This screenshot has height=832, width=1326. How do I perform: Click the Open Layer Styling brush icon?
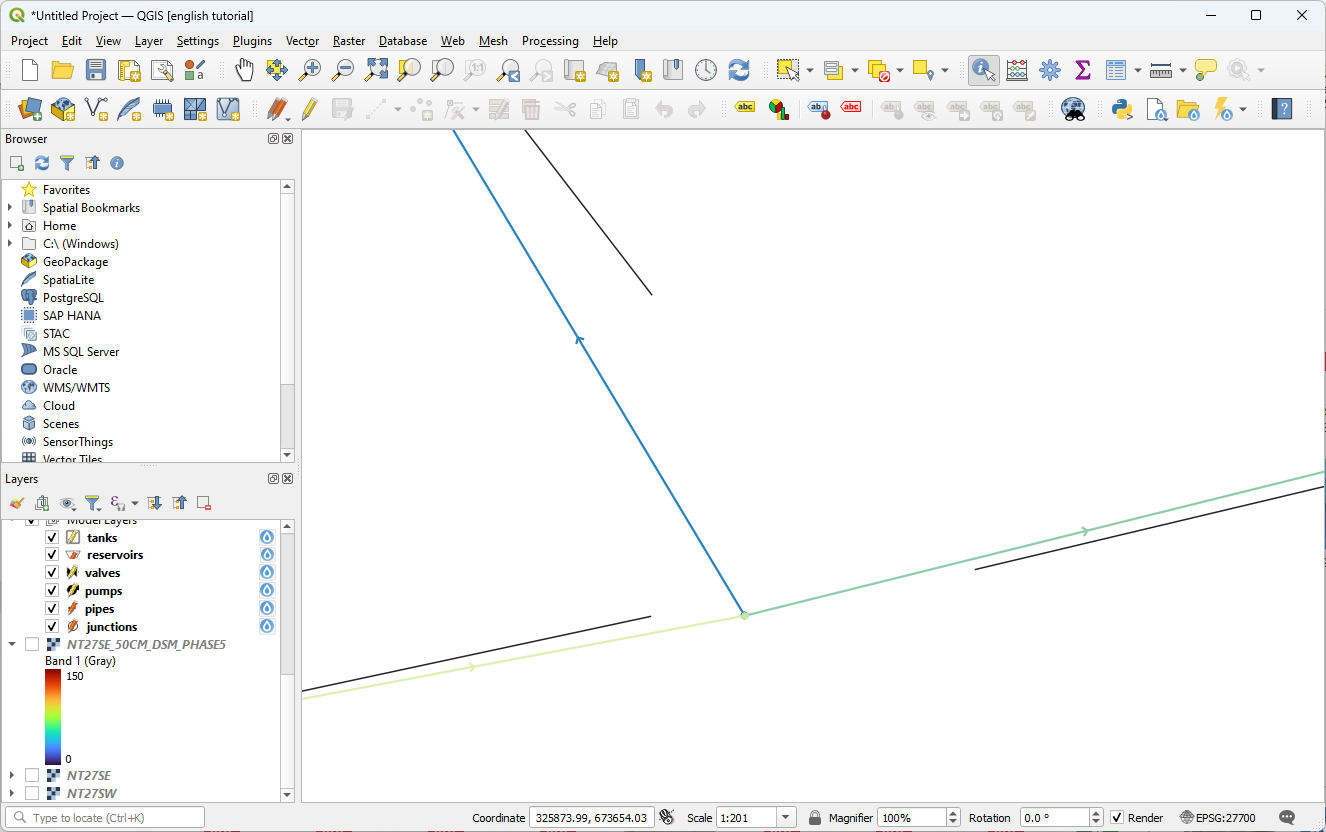(x=16, y=503)
